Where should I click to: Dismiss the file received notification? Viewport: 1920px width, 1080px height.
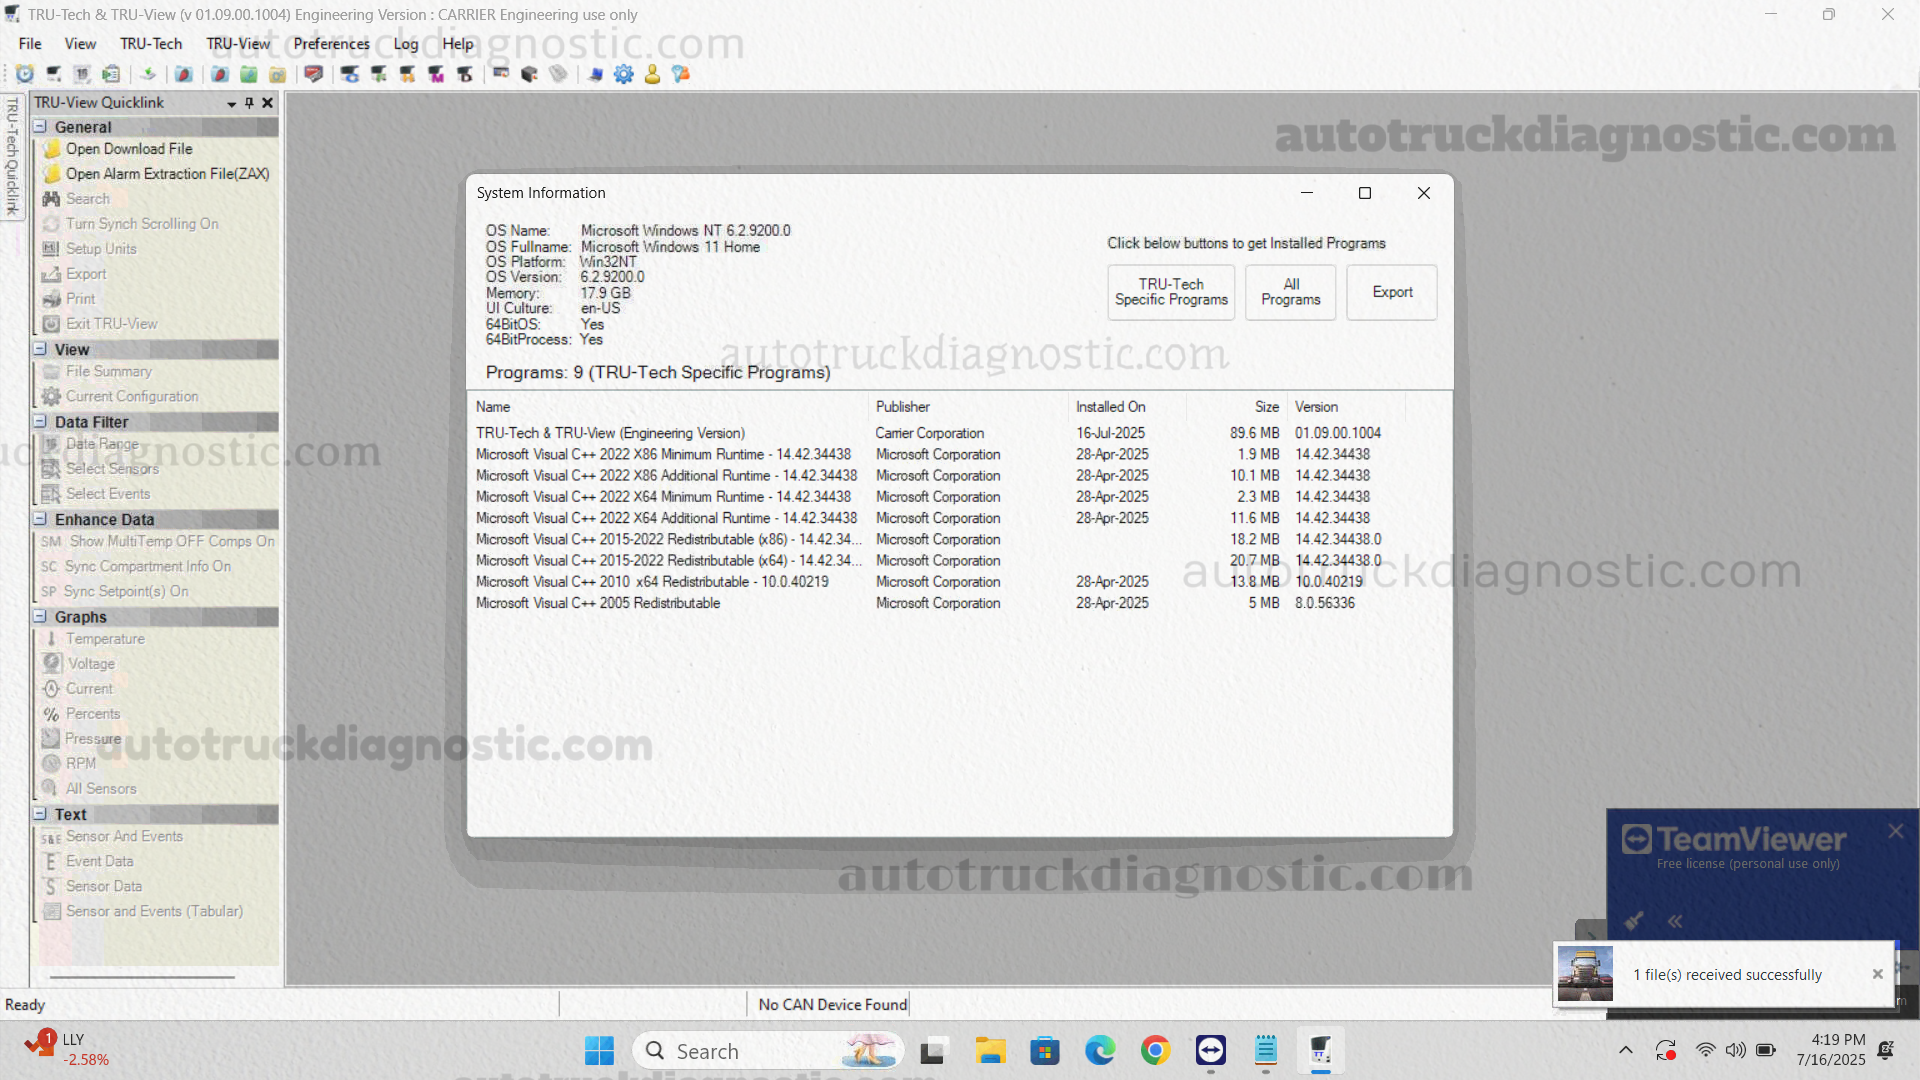click(x=1877, y=974)
